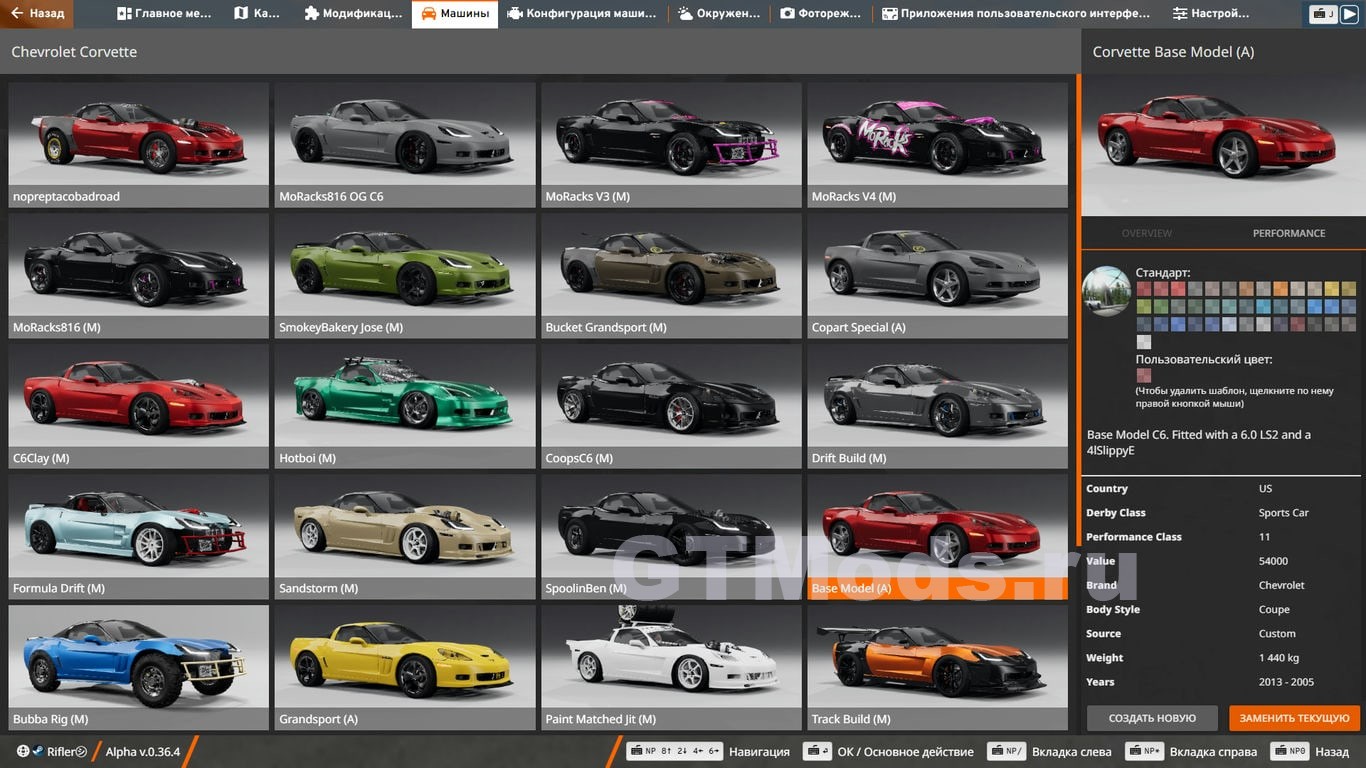Screen dimensions: 1366x768
Task: Select the Hotboi (M) green Corvette
Action: (x=405, y=406)
